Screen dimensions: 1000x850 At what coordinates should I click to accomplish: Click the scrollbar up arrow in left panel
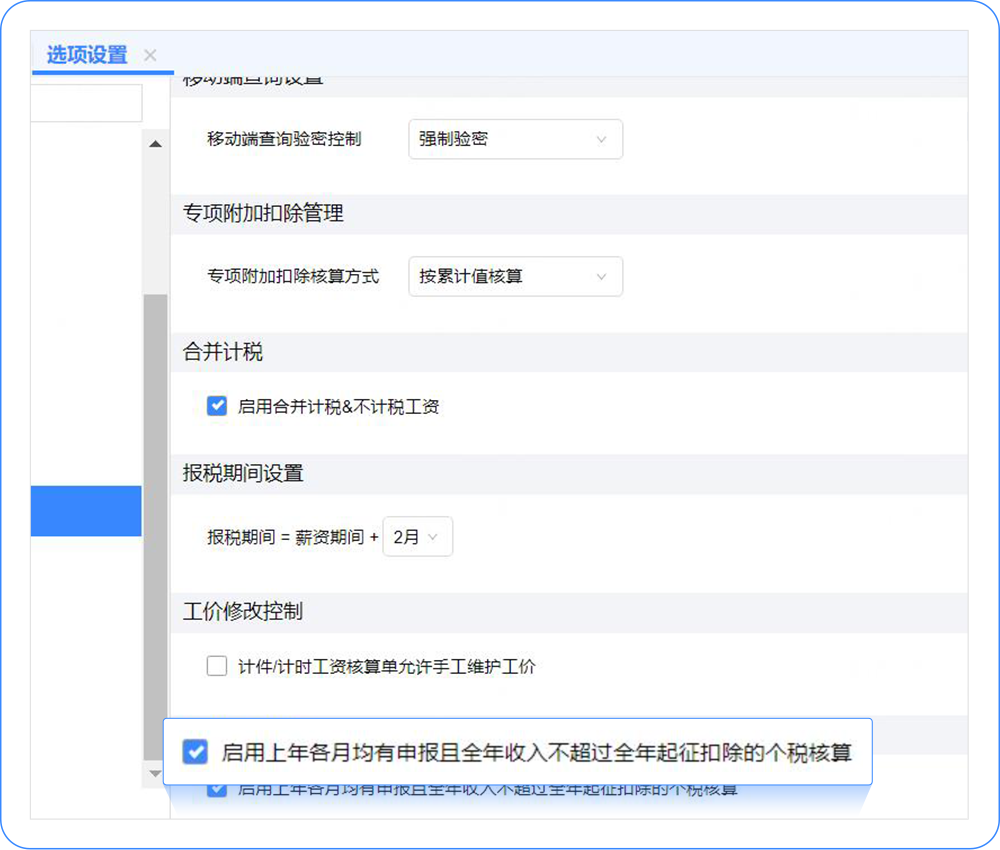(x=155, y=144)
